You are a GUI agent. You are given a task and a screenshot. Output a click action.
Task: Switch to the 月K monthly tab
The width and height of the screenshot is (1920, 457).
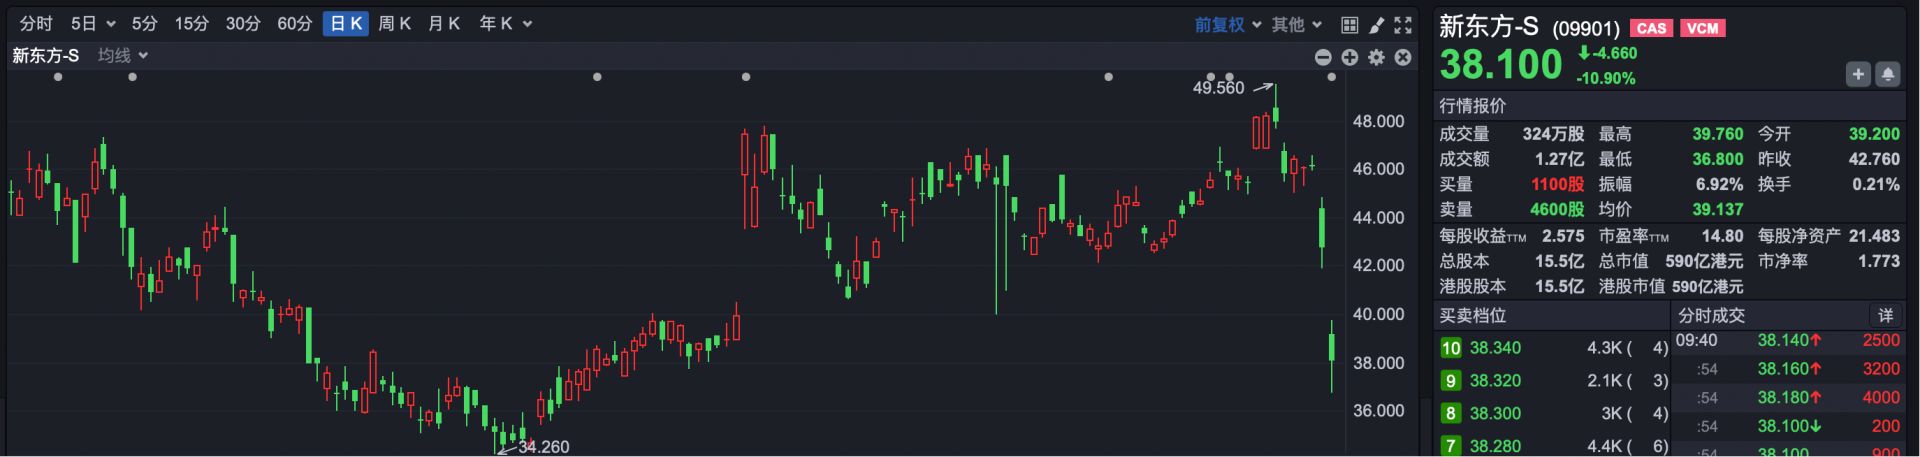click(x=444, y=24)
